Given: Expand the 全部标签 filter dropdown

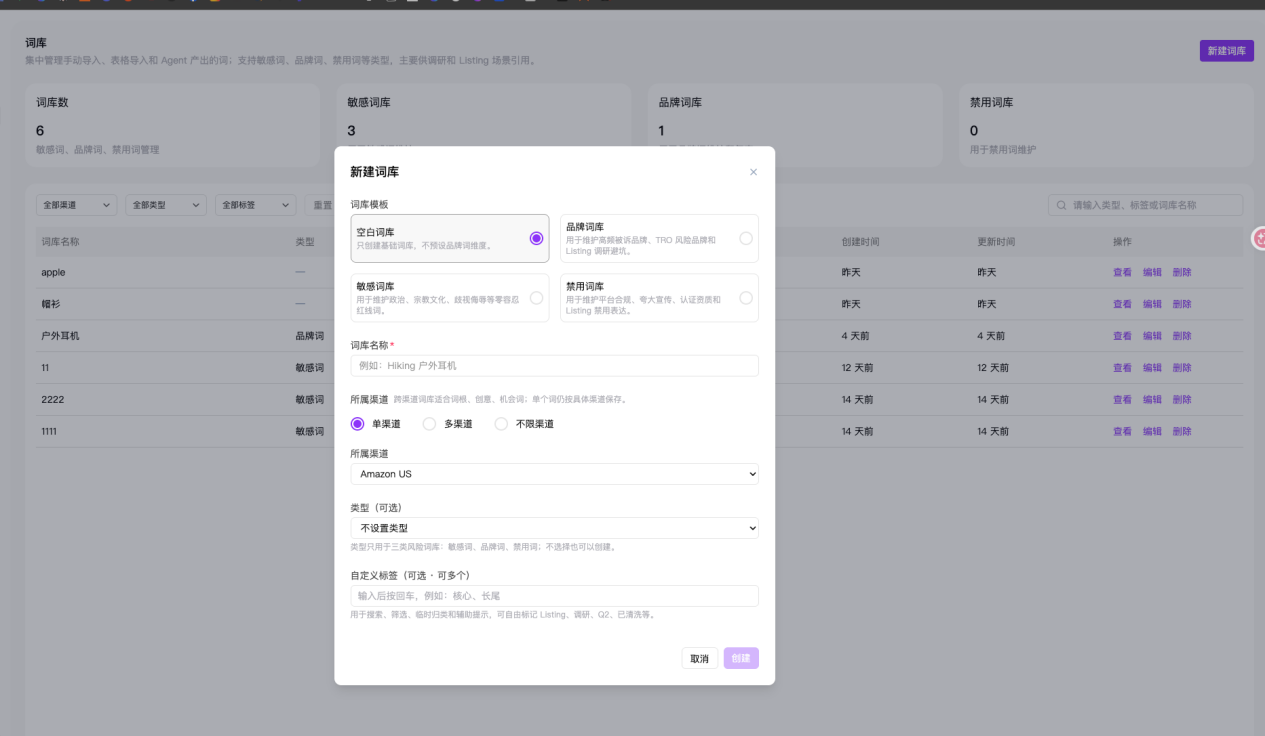Looking at the screenshot, I should [x=256, y=205].
